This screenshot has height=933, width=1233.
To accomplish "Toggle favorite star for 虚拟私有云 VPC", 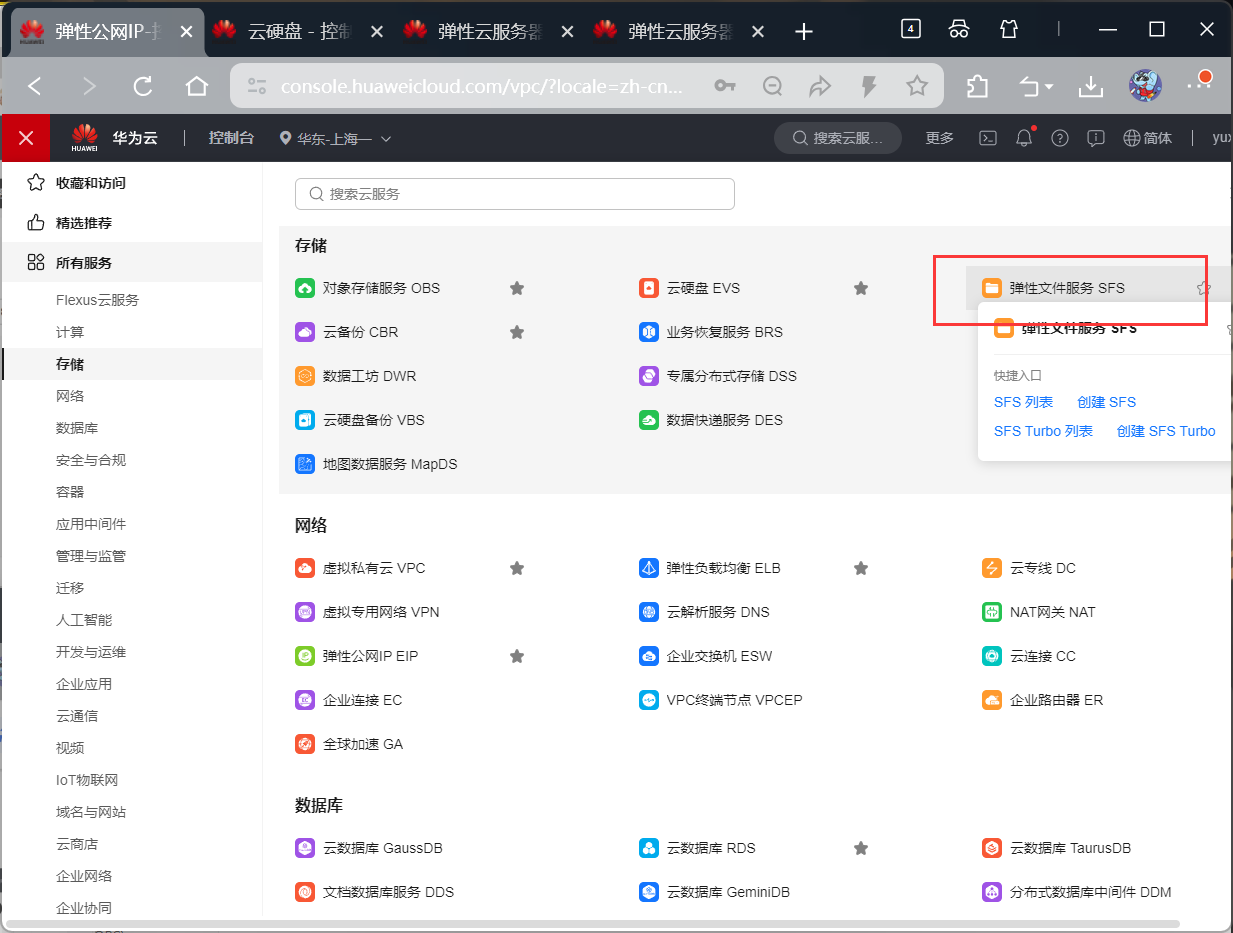I will tap(517, 568).
